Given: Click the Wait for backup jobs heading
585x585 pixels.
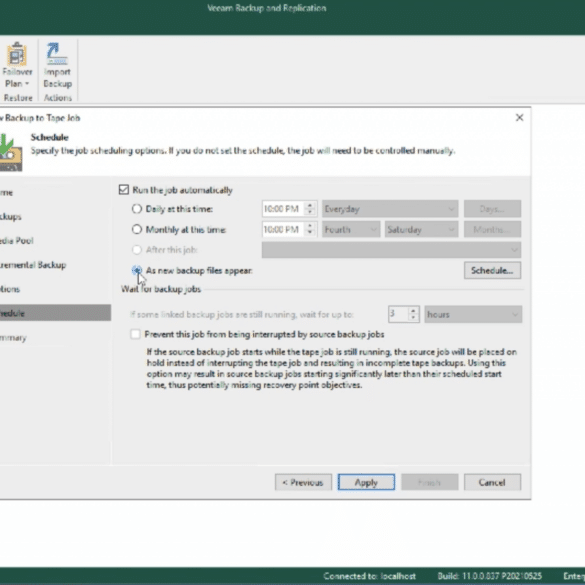Looking at the screenshot, I should point(161,289).
